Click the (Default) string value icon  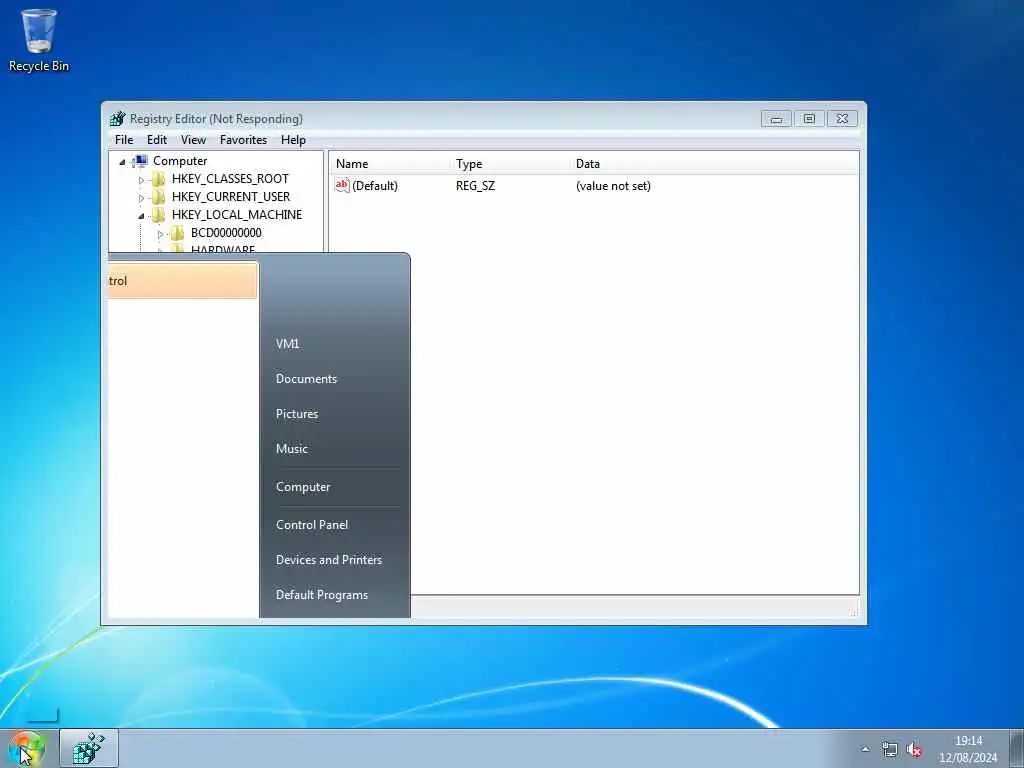tap(342, 185)
